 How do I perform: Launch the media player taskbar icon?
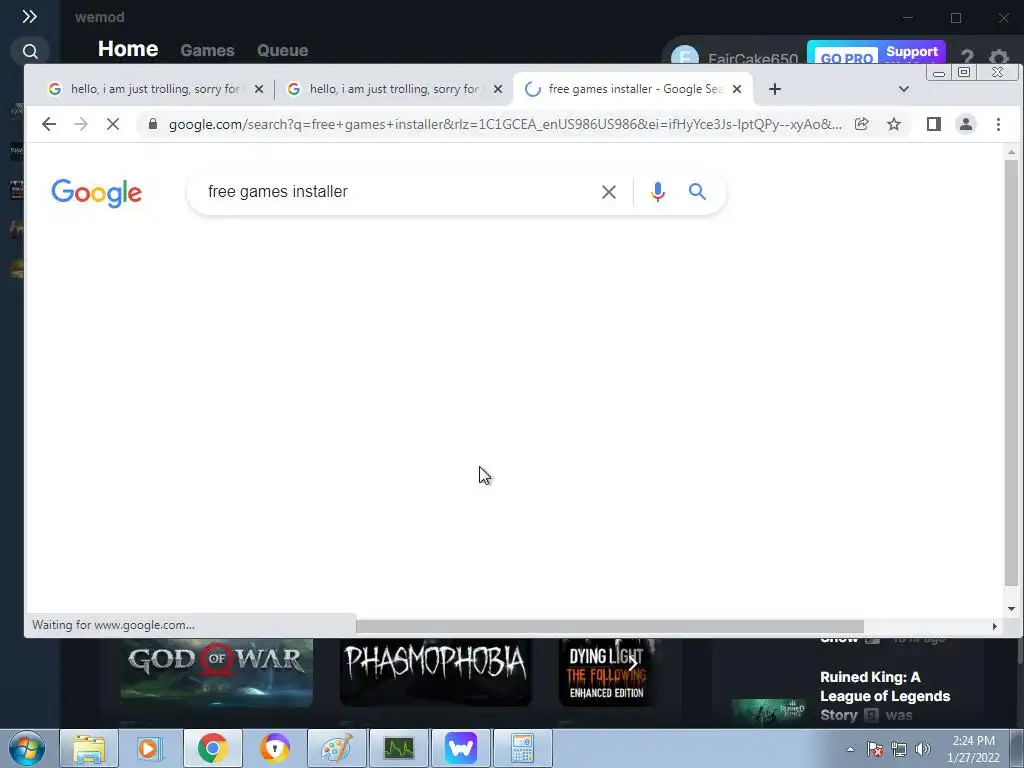[150, 748]
